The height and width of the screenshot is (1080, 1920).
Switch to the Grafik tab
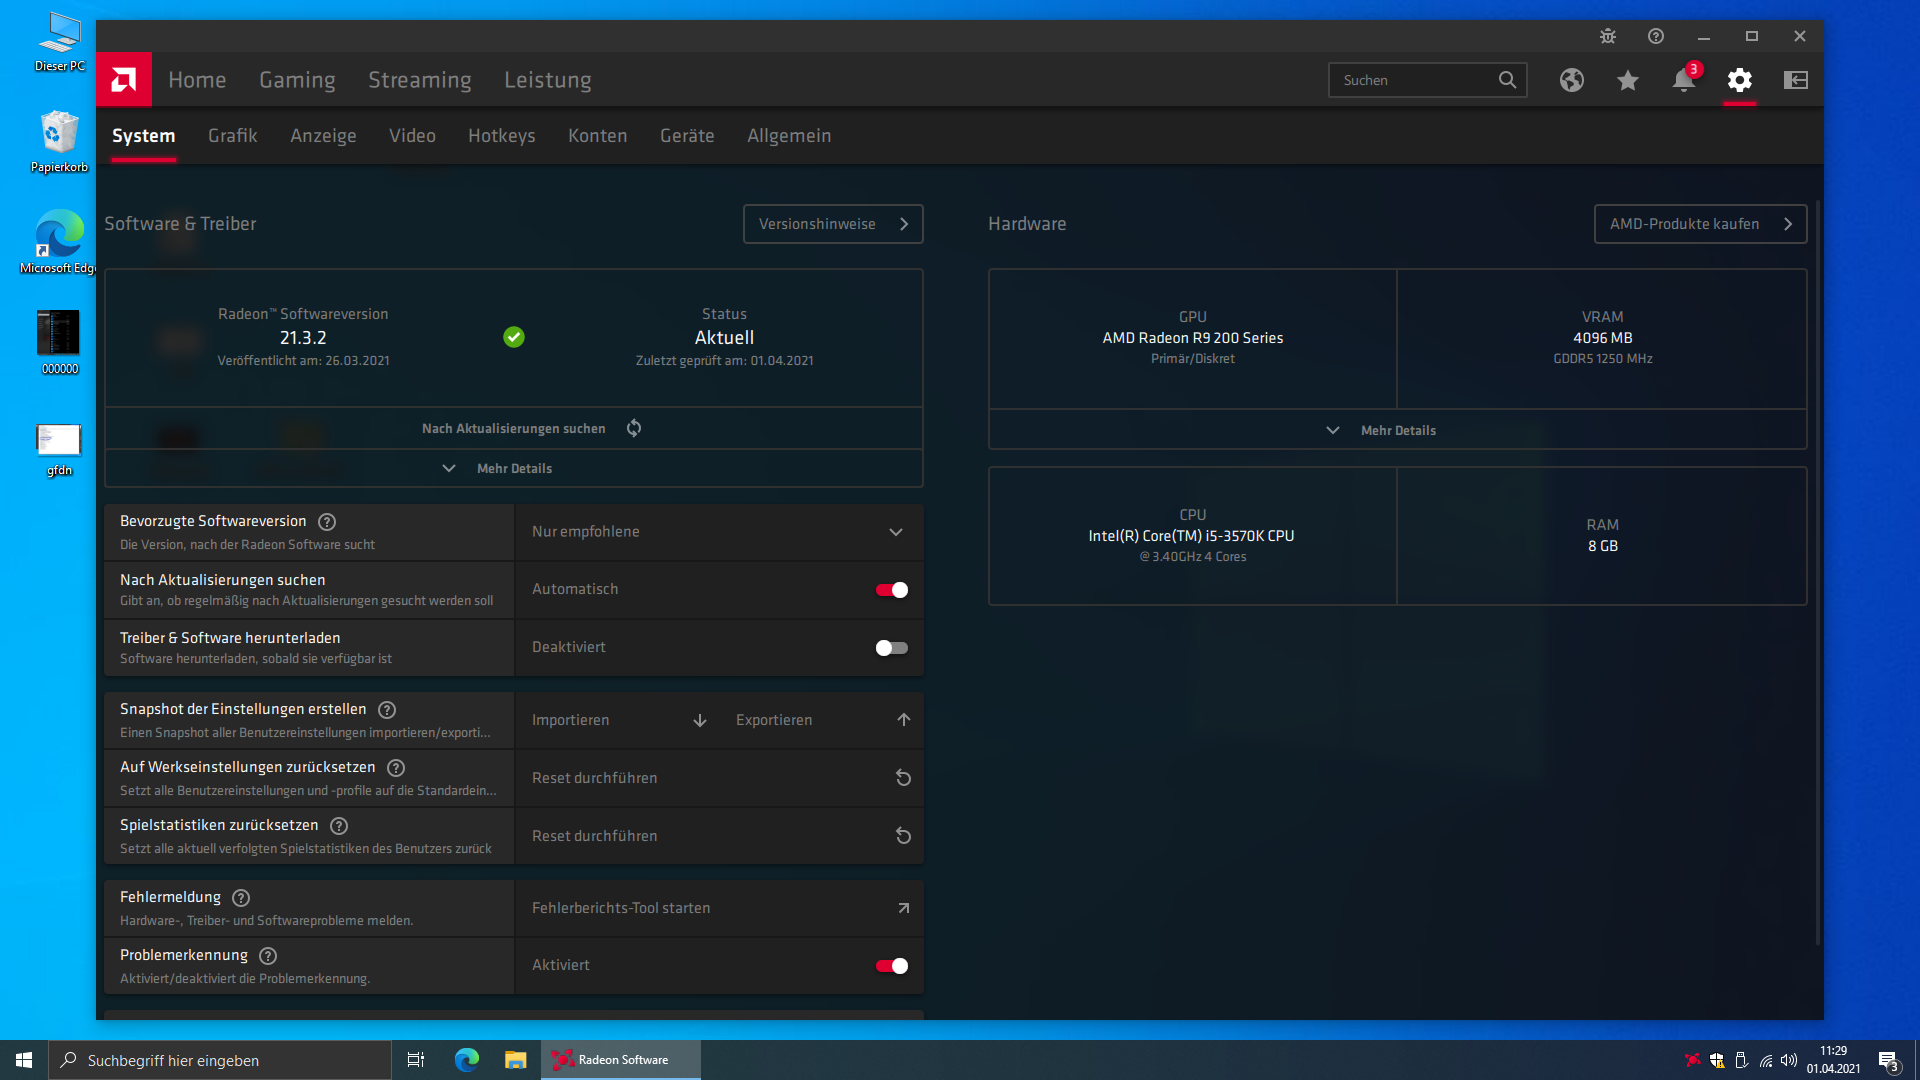tap(232, 136)
